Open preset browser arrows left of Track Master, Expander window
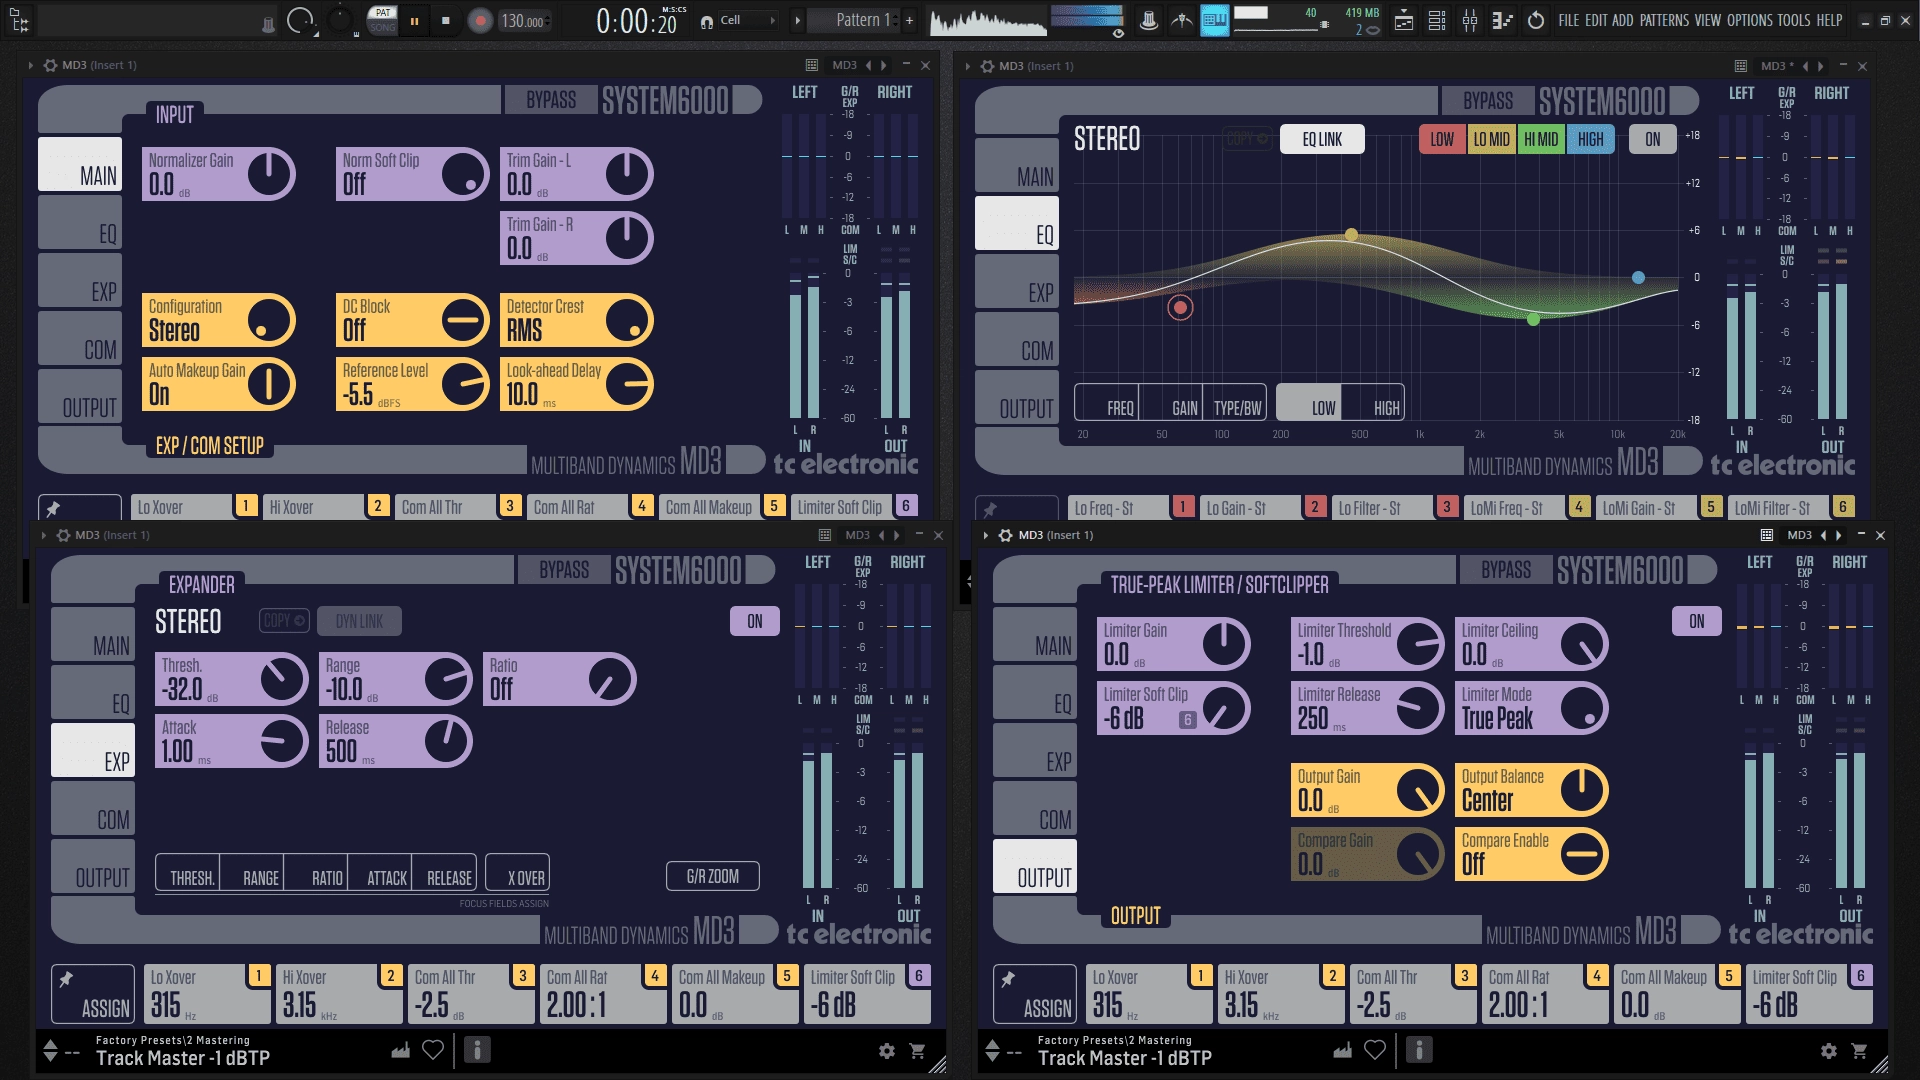Viewport: 1920px width, 1080px height. (x=50, y=1050)
